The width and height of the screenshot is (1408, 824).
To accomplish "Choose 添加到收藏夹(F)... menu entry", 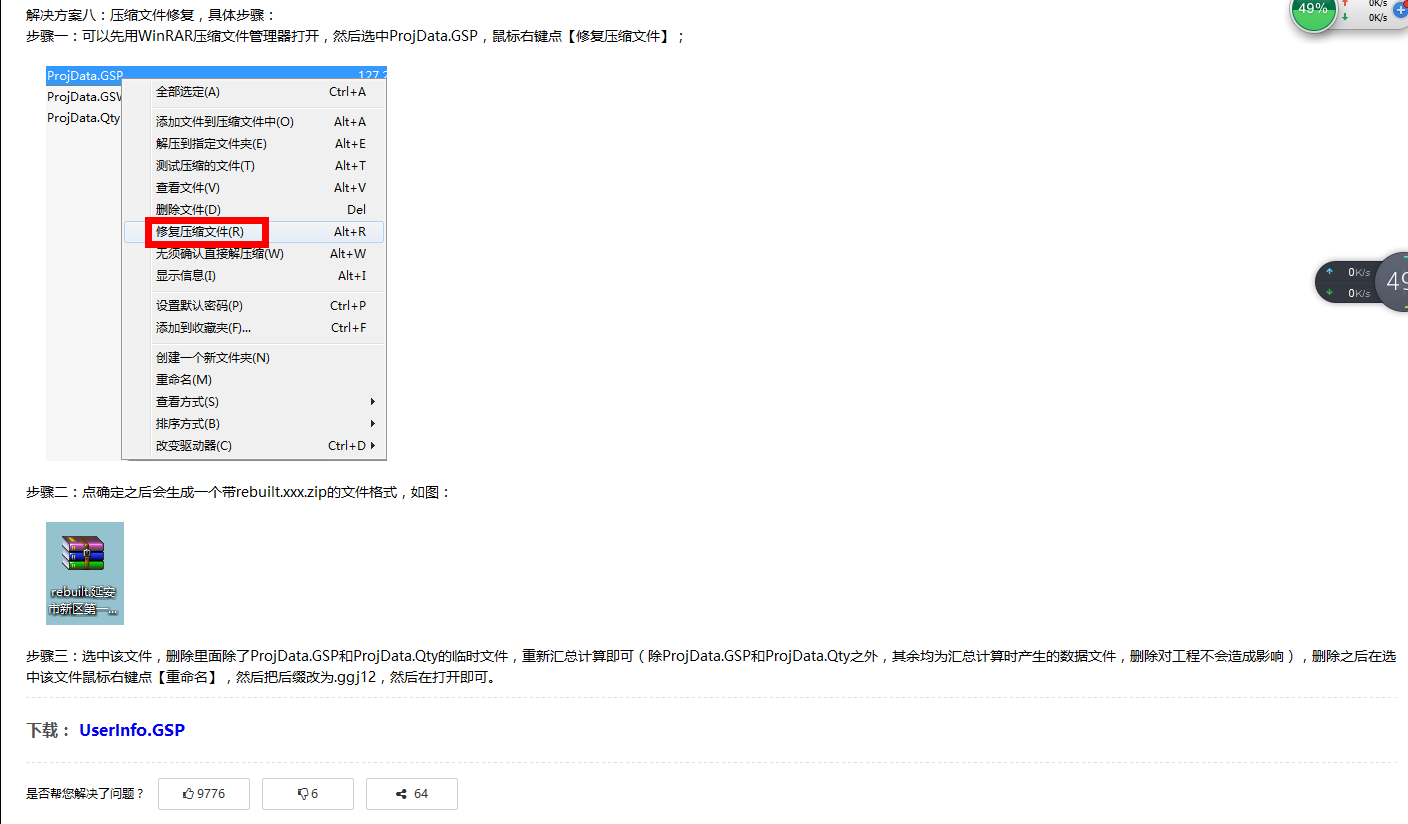I will tap(254, 328).
